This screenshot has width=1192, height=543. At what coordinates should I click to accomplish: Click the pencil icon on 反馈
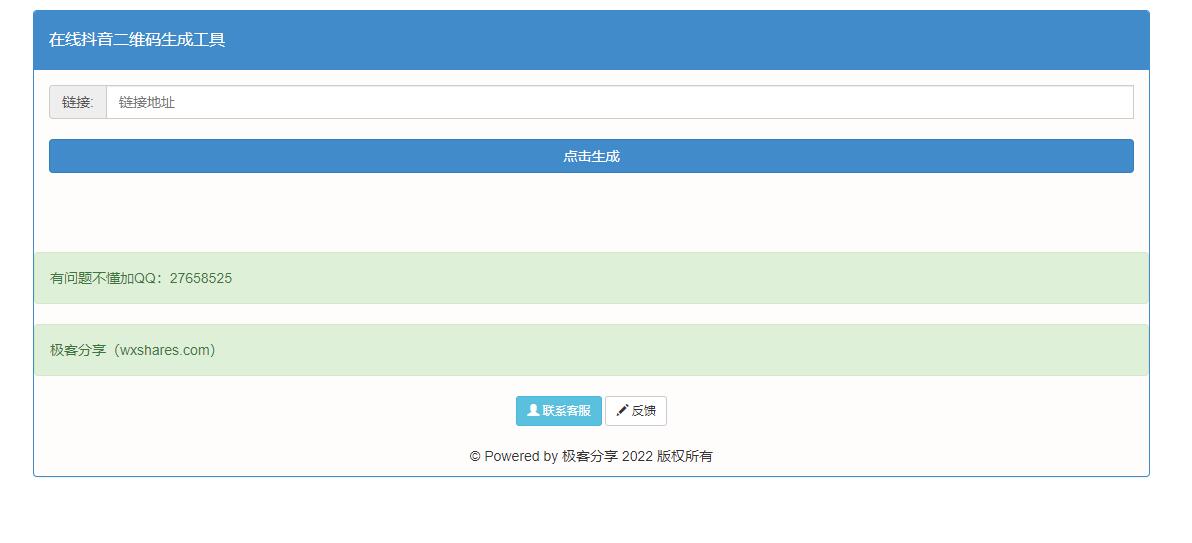click(x=622, y=410)
